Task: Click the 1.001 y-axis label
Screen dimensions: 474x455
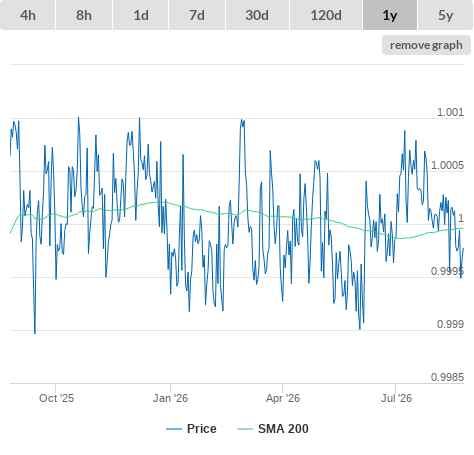Action: point(450,112)
